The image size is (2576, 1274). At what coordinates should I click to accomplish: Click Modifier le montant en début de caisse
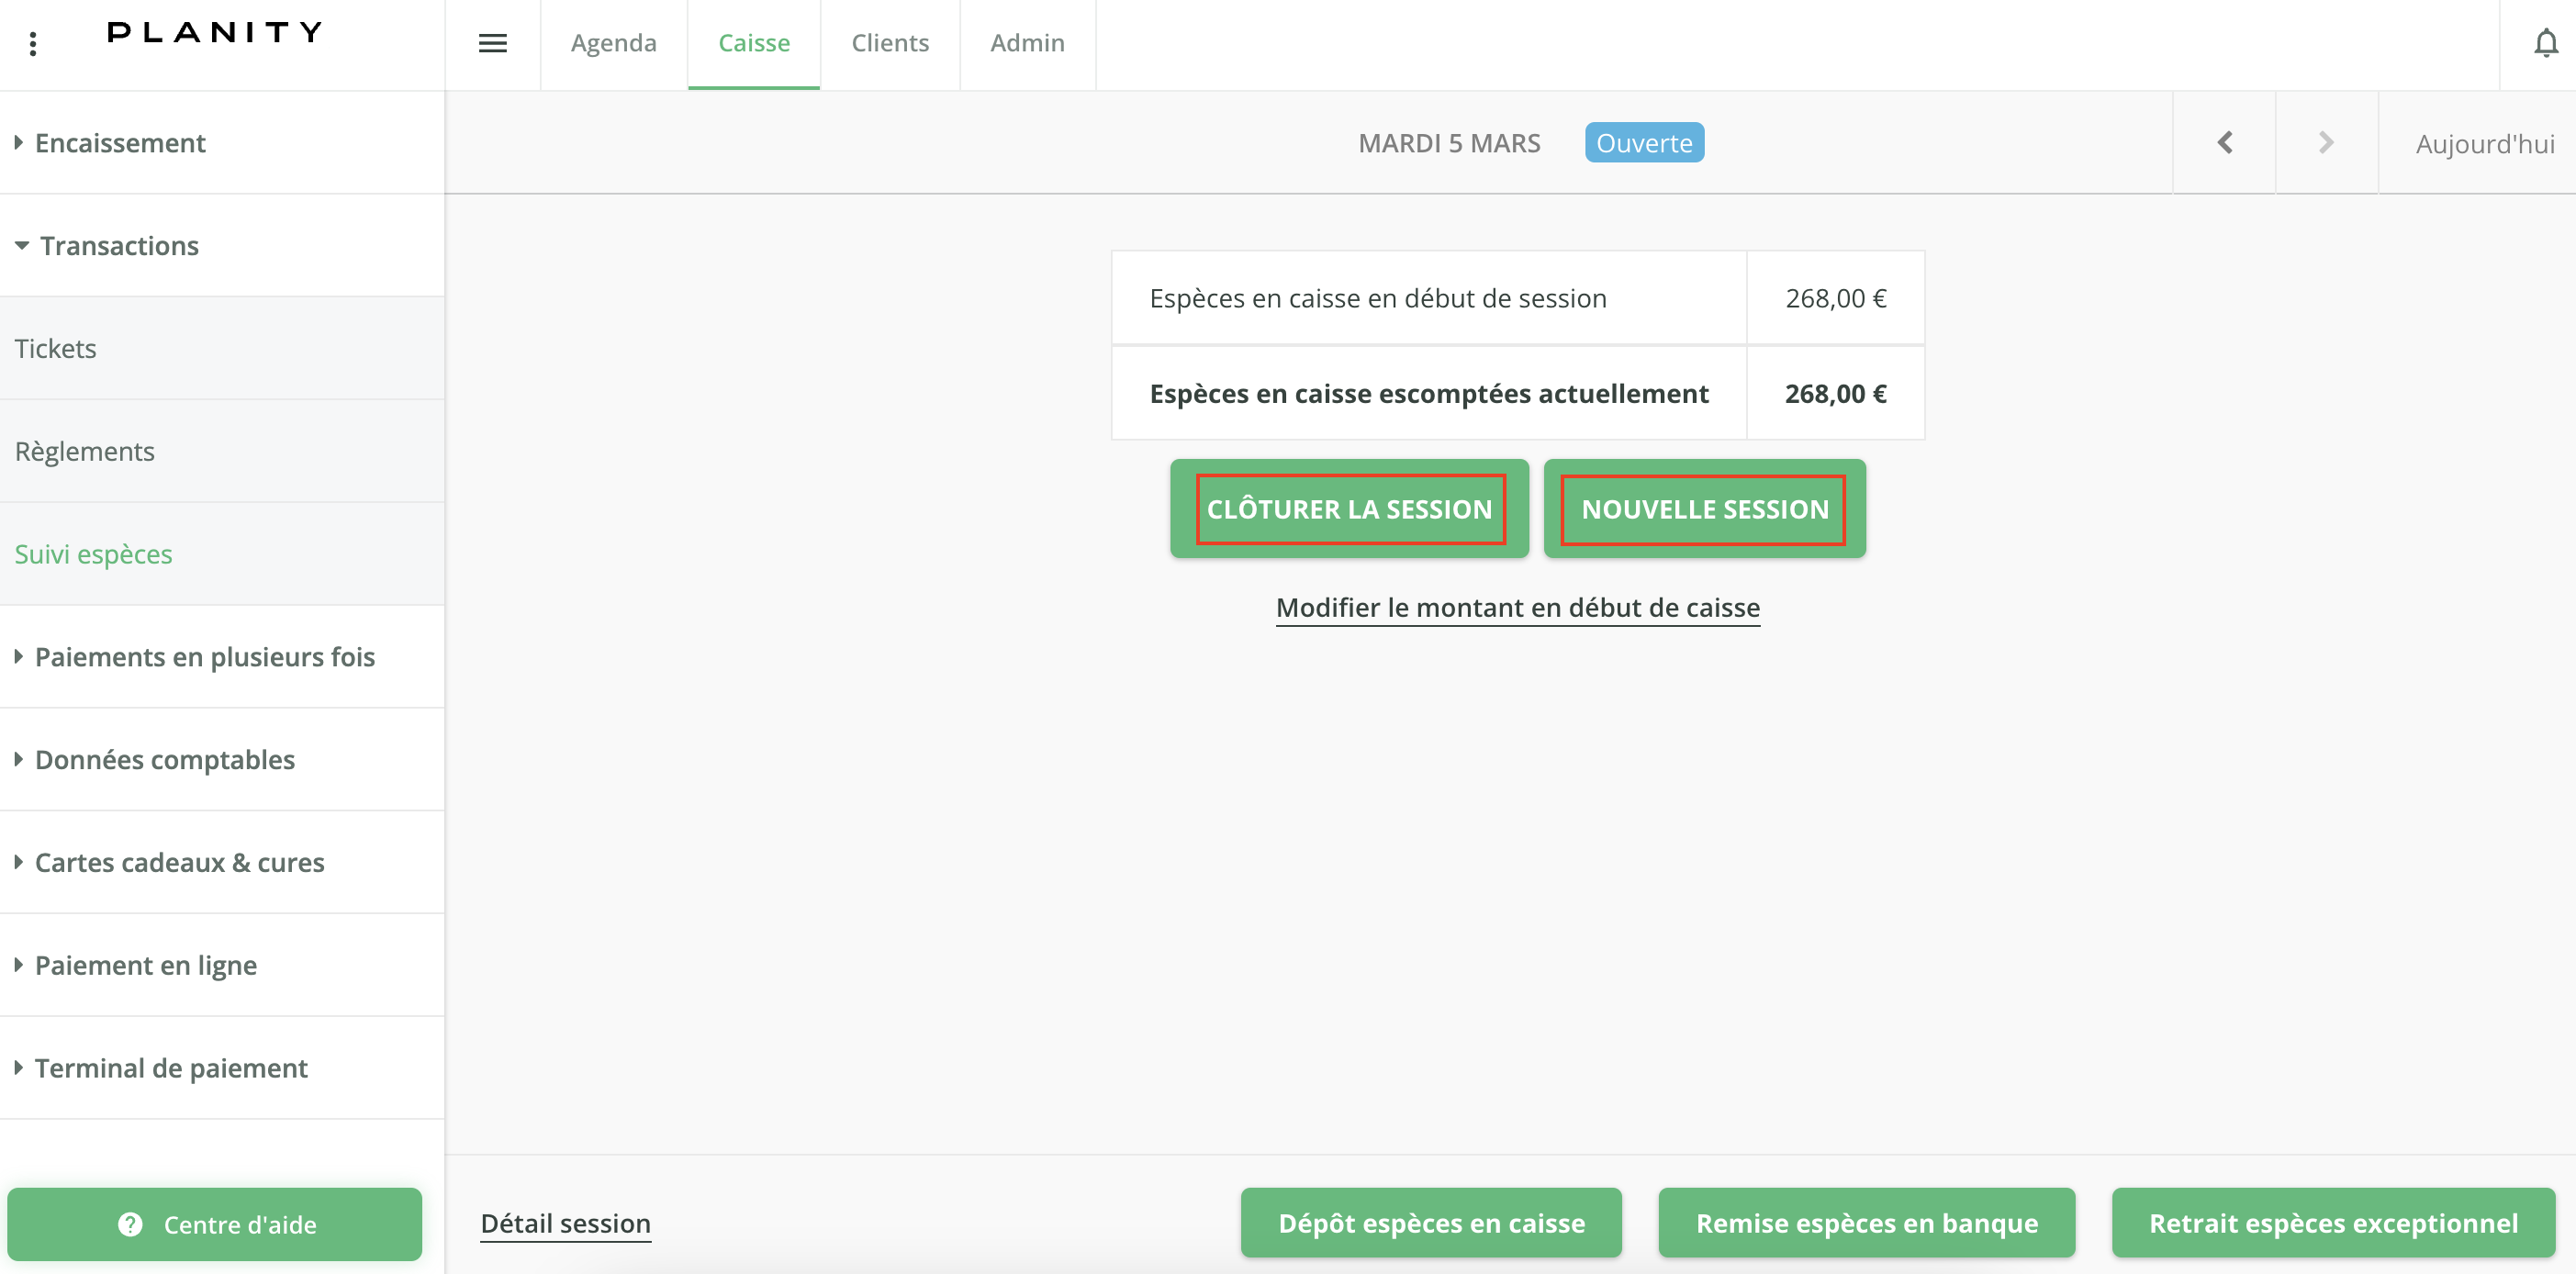coord(1517,607)
